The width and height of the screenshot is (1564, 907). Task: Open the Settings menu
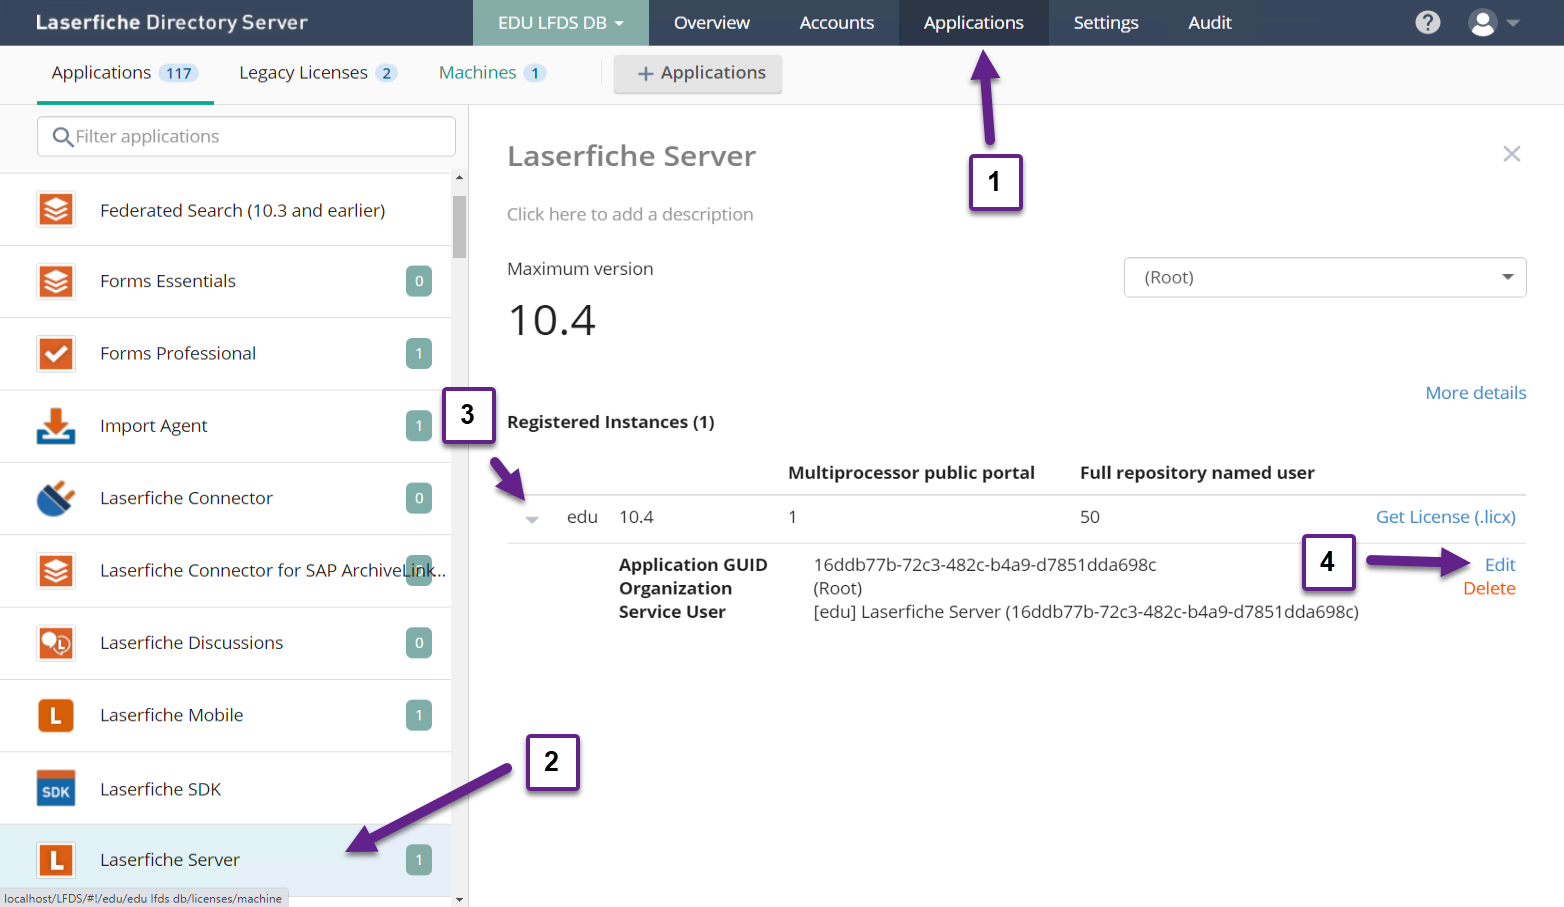(x=1106, y=22)
